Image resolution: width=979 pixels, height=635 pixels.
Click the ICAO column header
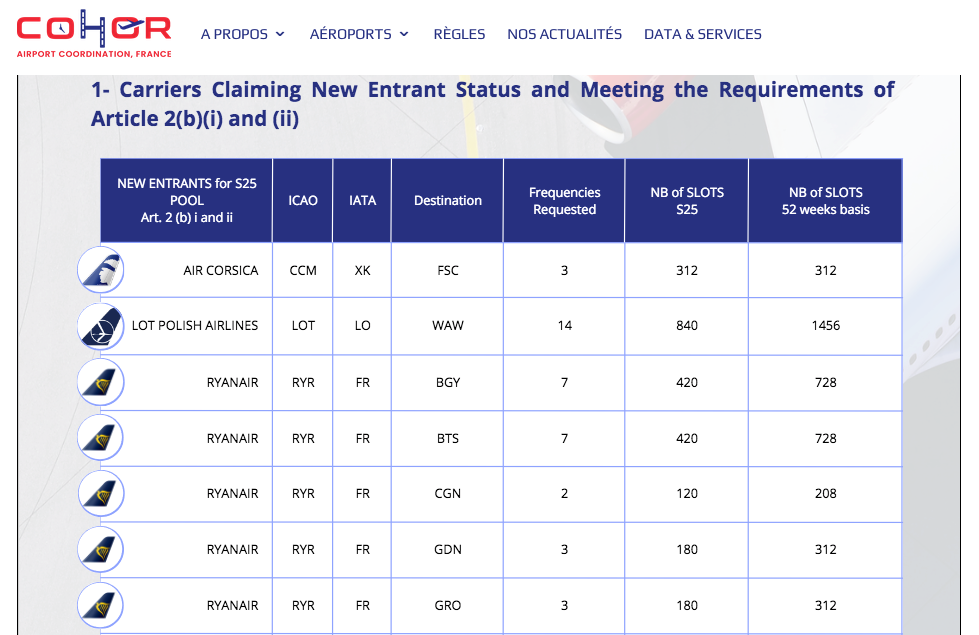coord(303,201)
